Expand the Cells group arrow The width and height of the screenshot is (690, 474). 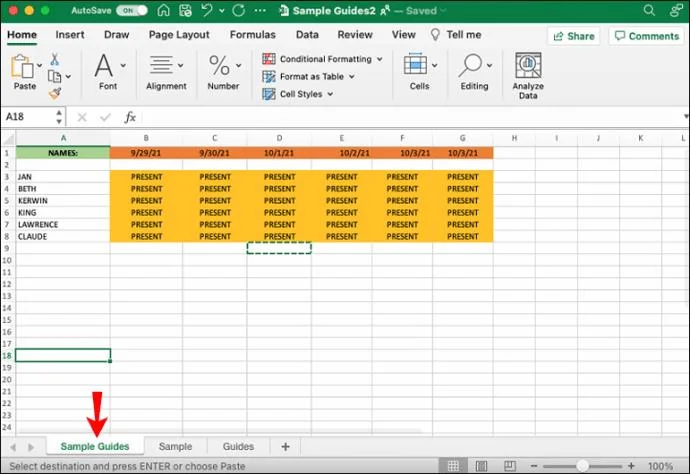point(434,66)
